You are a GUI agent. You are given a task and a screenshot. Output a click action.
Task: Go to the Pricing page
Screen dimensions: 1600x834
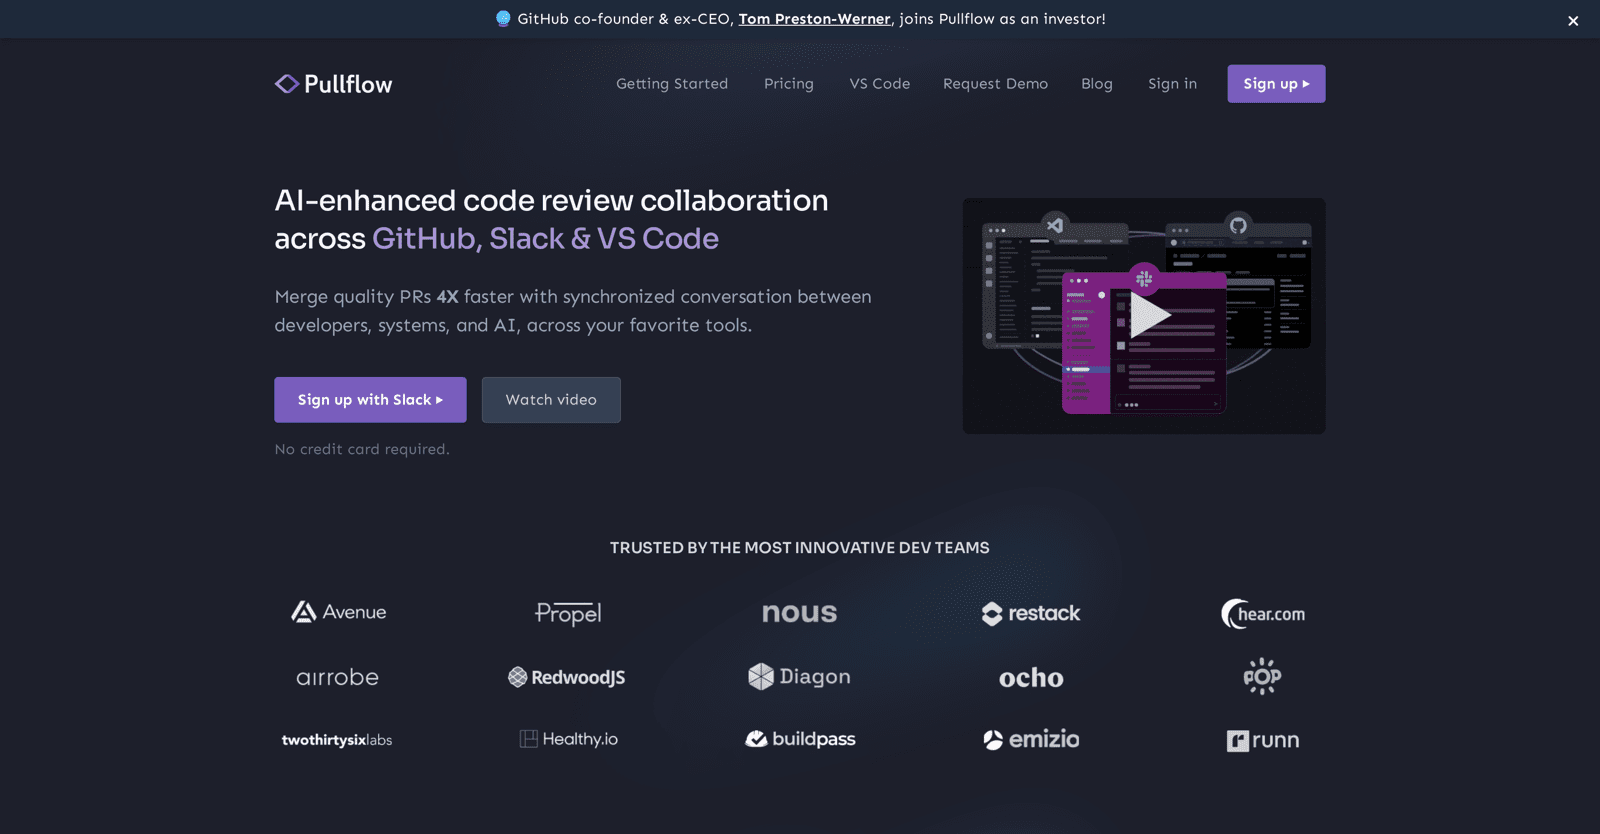click(789, 84)
